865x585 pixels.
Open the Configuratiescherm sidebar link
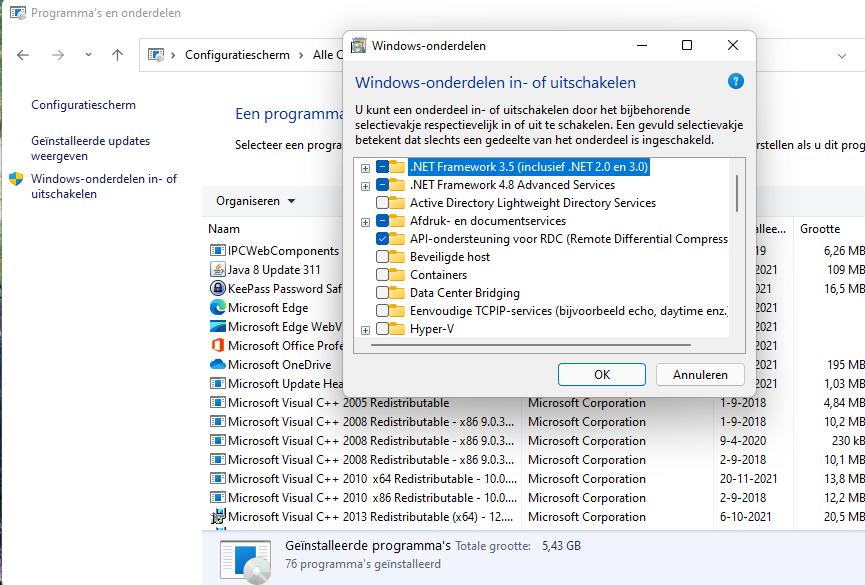point(83,105)
